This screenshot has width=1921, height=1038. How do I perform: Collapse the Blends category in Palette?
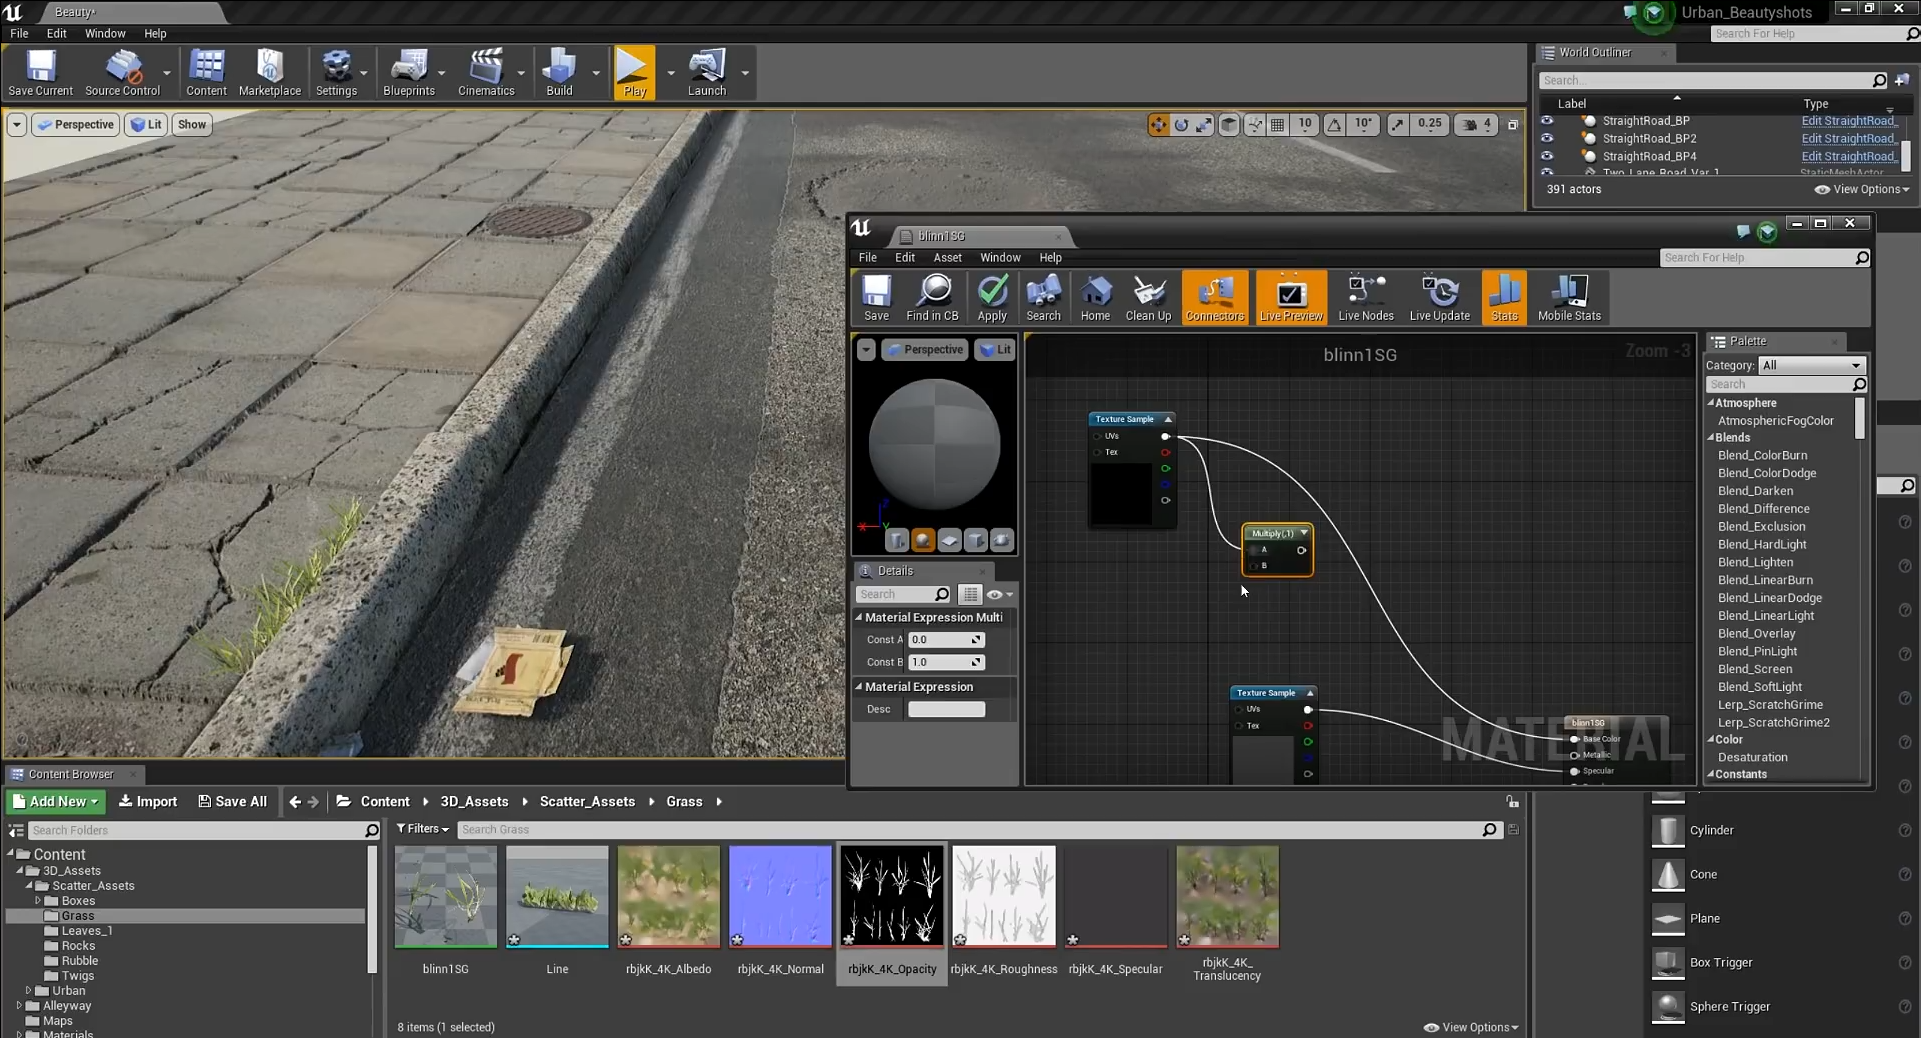pyautogui.click(x=1711, y=438)
